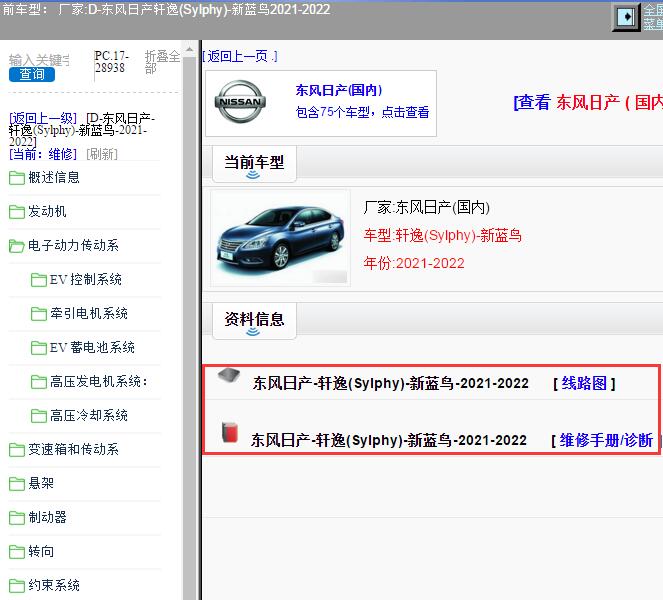Open the 线路图 wiring diagram link
This screenshot has height=600, width=663.
pos(584,384)
